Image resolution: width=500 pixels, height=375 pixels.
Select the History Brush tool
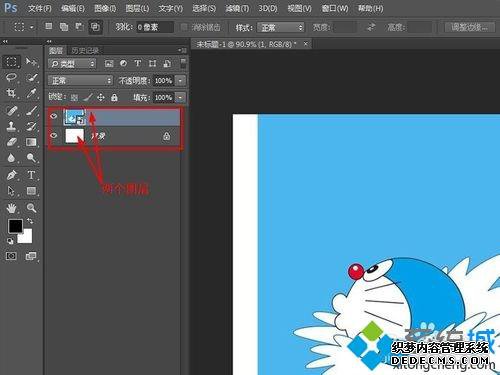pos(31,126)
